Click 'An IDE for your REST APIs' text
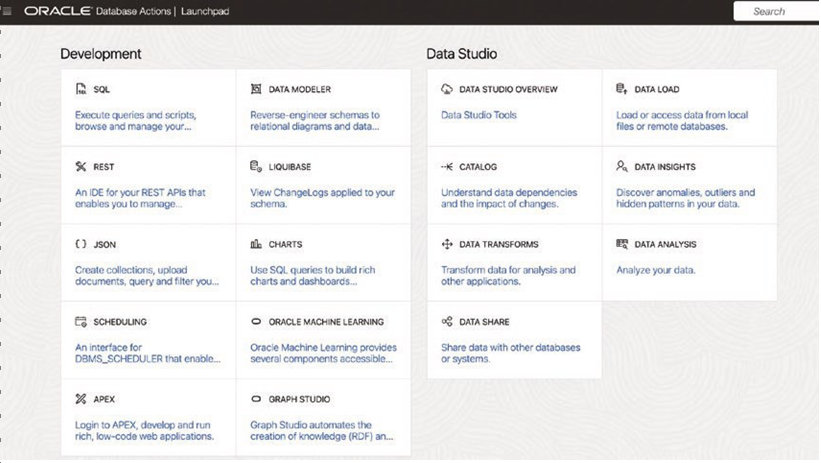 tap(140, 198)
